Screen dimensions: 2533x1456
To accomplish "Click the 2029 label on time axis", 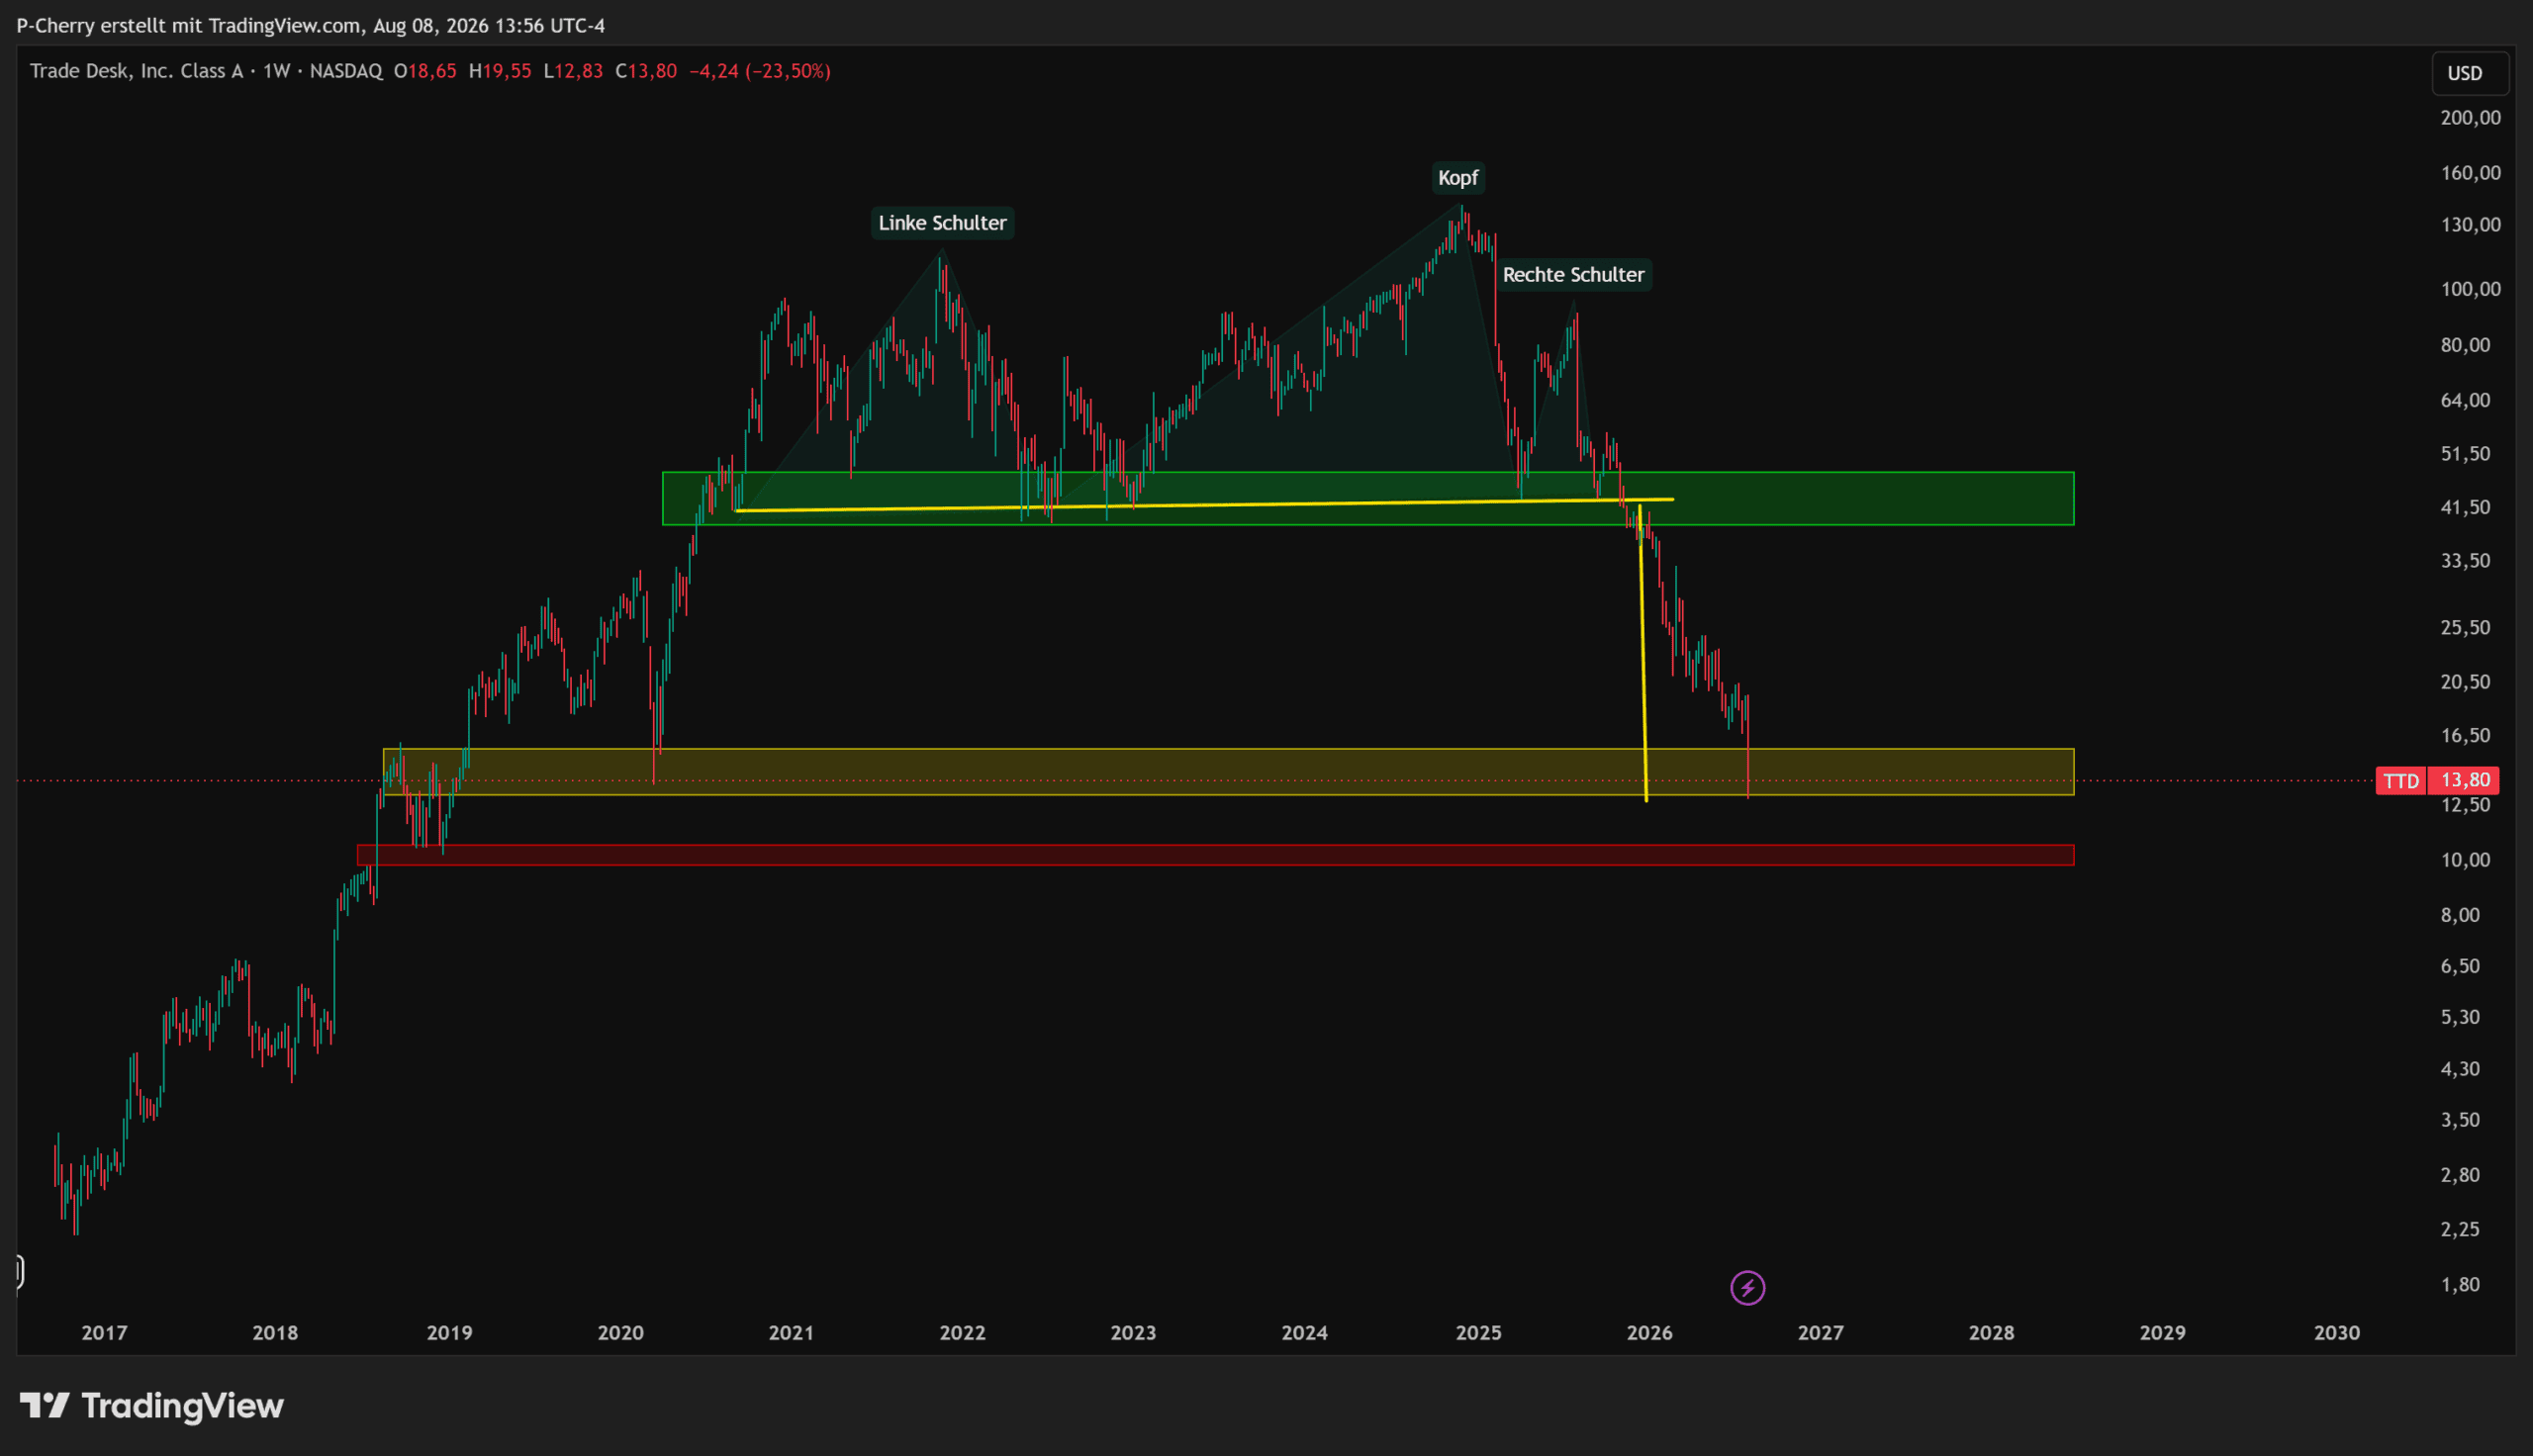I will [x=2162, y=1333].
